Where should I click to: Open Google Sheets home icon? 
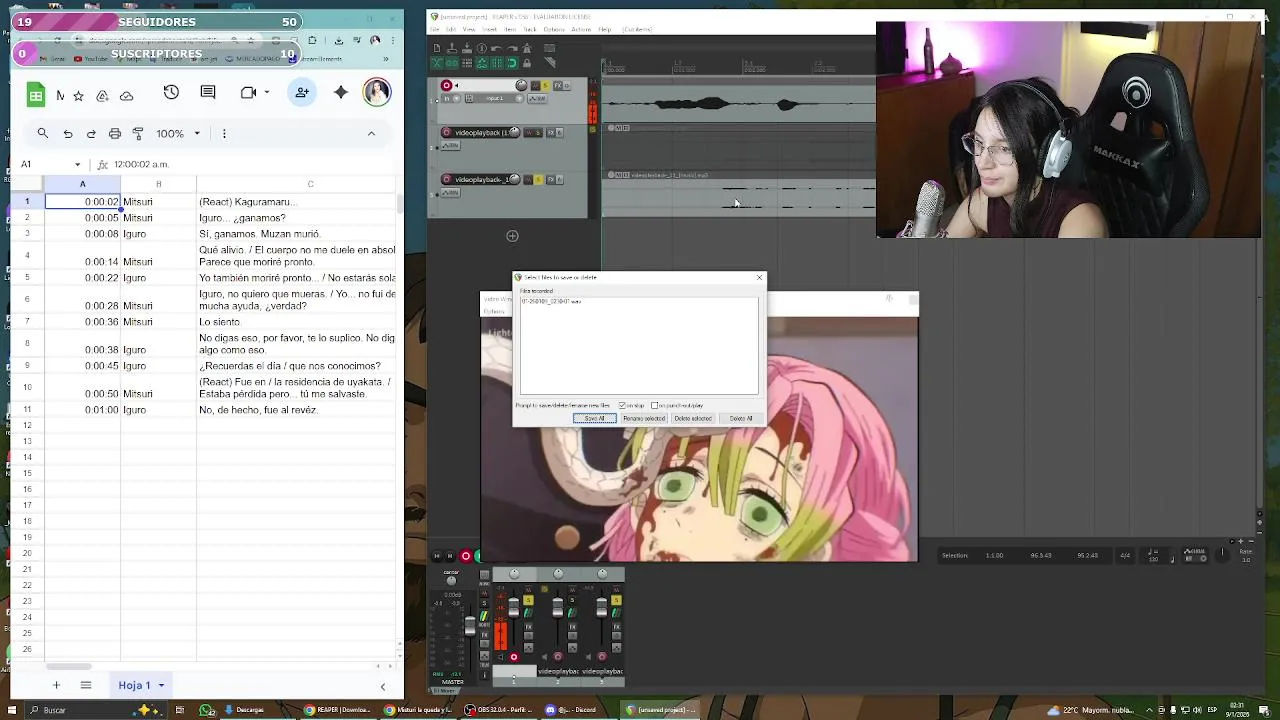click(36, 94)
